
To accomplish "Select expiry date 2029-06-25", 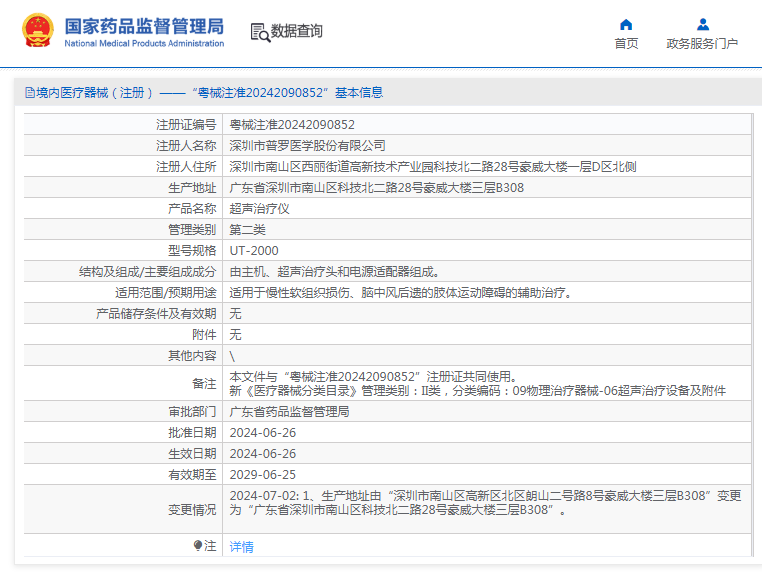I will tap(262, 474).
